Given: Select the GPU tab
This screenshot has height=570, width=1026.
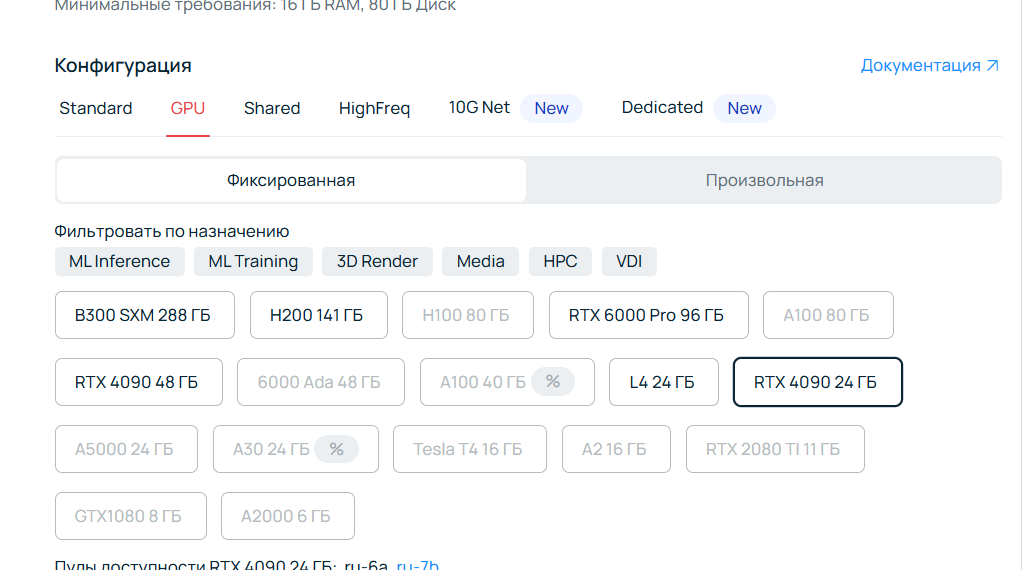Looking at the screenshot, I should [188, 108].
